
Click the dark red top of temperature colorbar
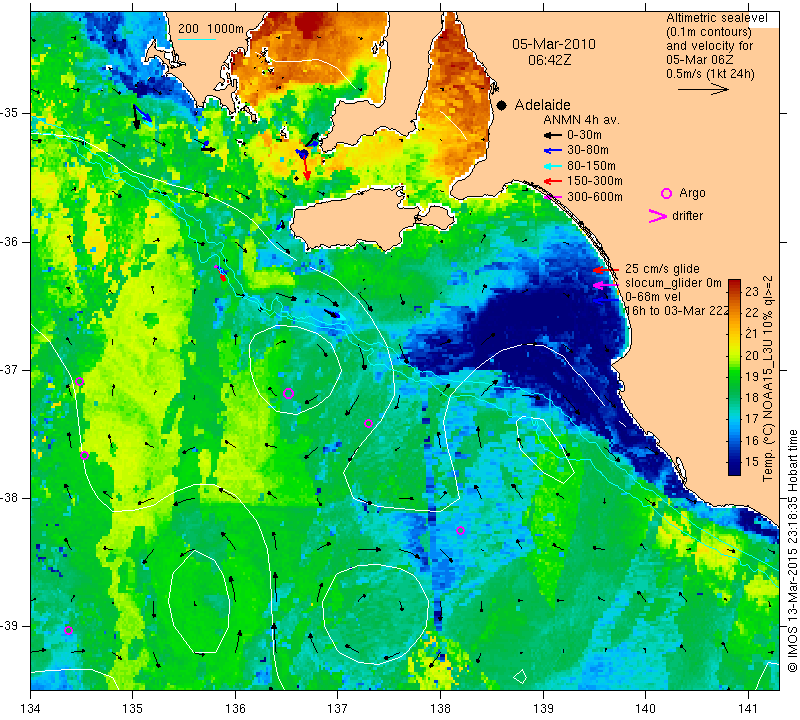pyautogui.click(x=734, y=284)
